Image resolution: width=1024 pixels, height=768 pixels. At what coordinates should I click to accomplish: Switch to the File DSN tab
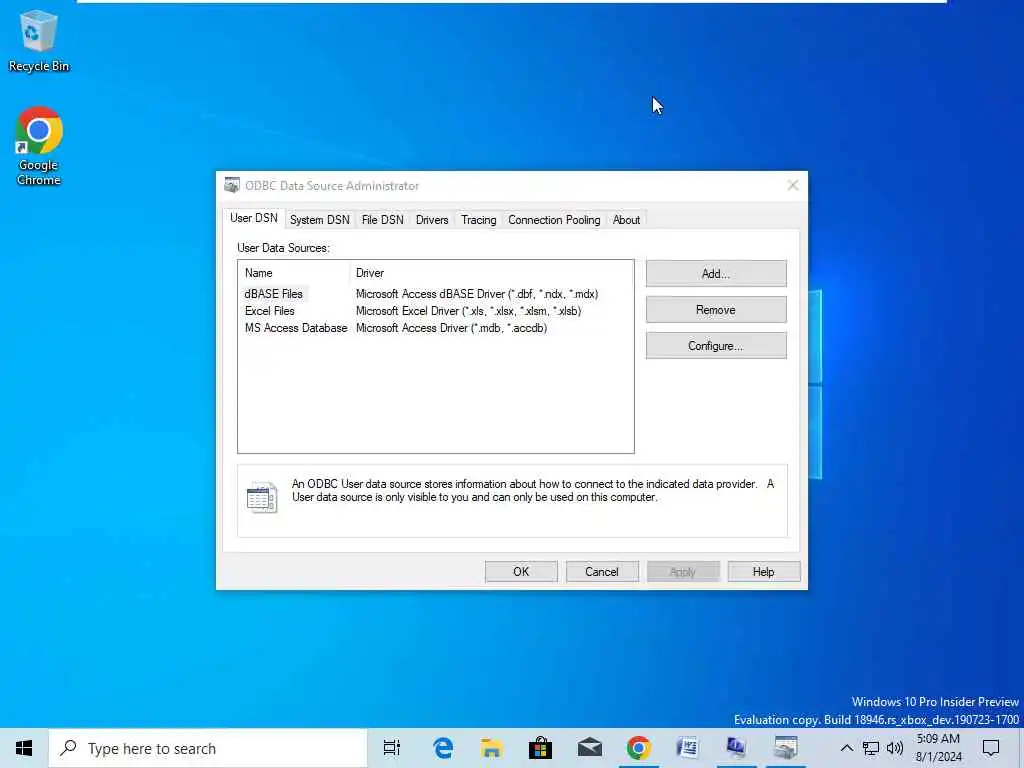(383, 220)
